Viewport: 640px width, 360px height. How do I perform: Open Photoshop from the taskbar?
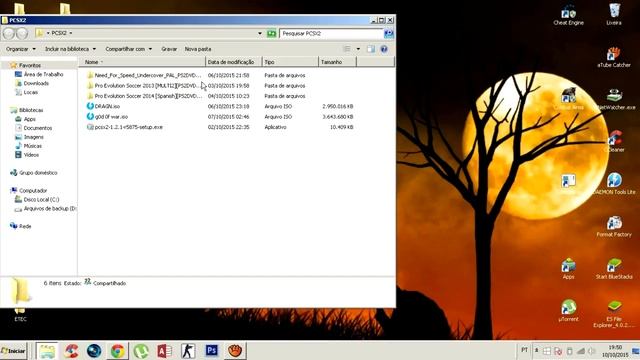[211, 351]
